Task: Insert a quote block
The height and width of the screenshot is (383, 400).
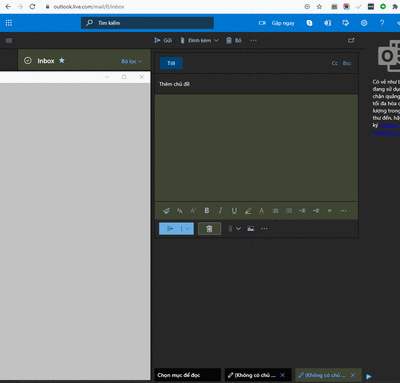Action: (x=330, y=211)
